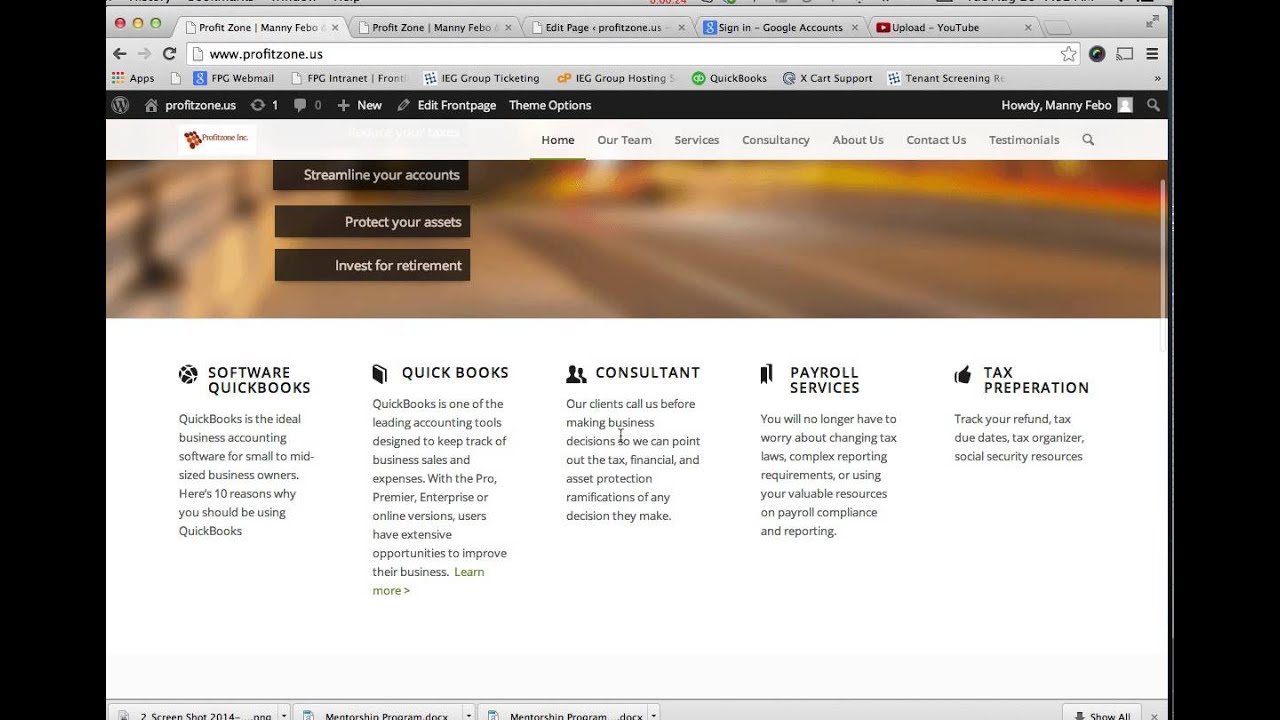
Task: Open the Screen Shot 2014 download dropdown arrow
Action: (x=284, y=715)
